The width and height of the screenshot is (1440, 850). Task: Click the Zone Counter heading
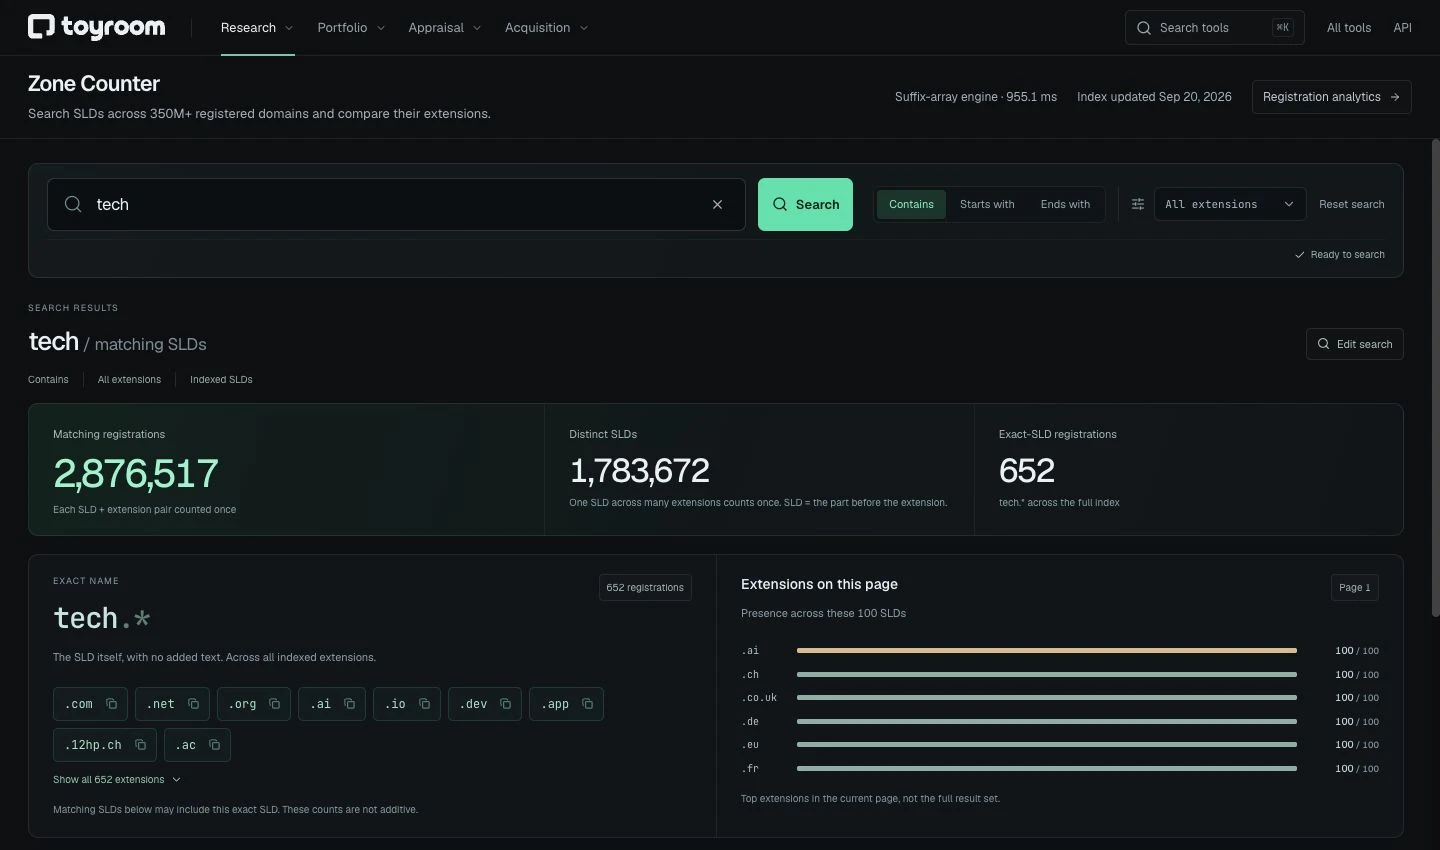[x=94, y=84]
